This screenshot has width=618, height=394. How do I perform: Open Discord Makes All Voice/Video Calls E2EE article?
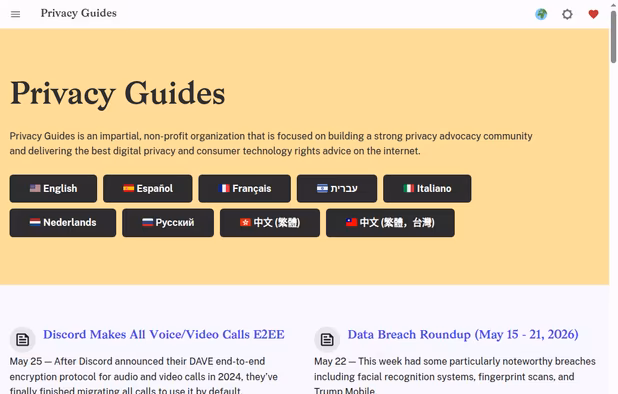(164, 335)
